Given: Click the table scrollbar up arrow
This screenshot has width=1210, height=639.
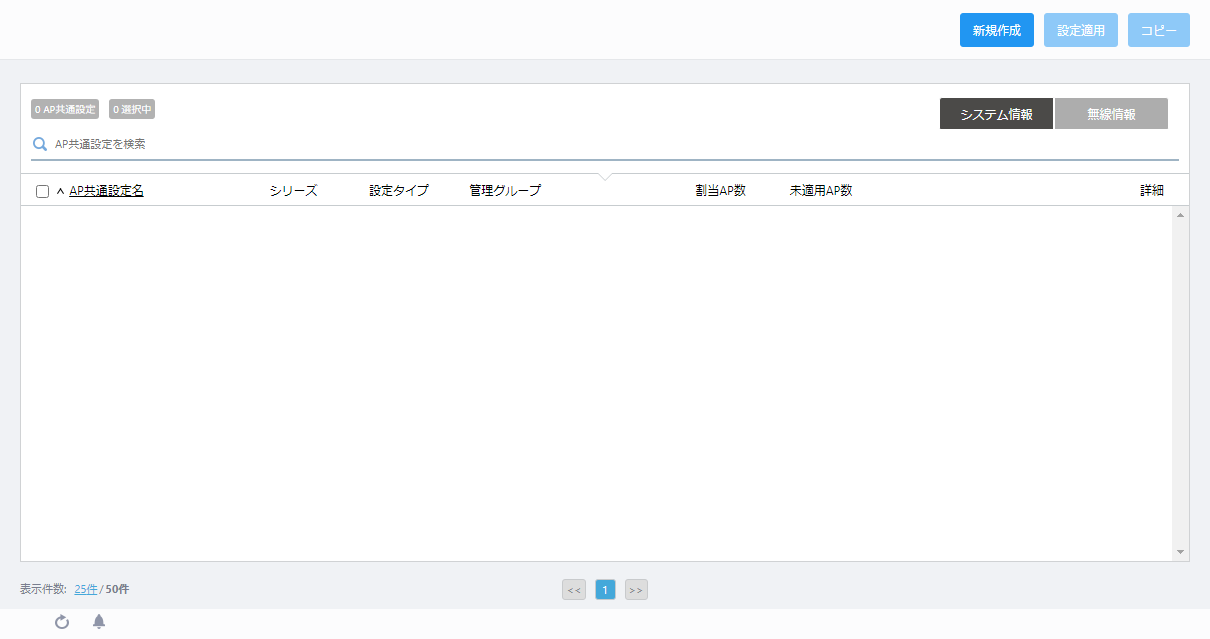Looking at the screenshot, I should [1181, 215].
